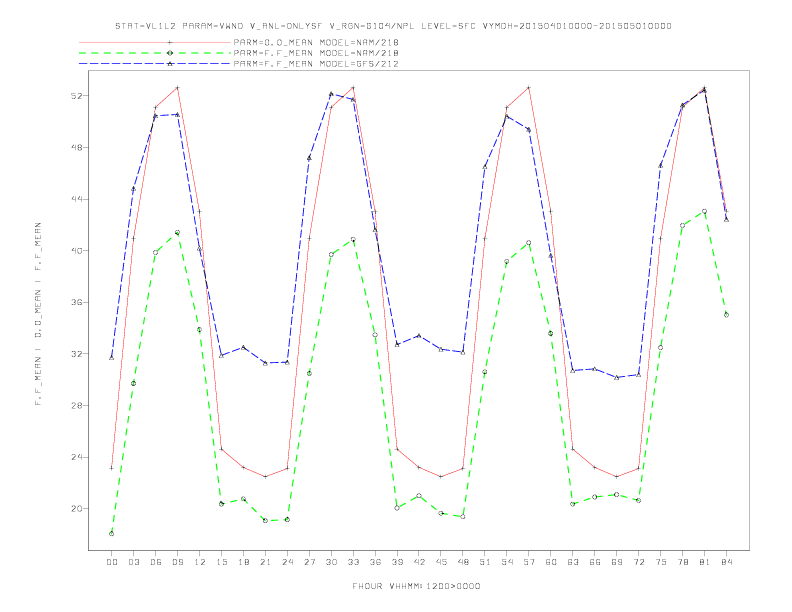Click the vertical y-axis label F.F_MEAN | O.O_MEAN

[38, 314]
